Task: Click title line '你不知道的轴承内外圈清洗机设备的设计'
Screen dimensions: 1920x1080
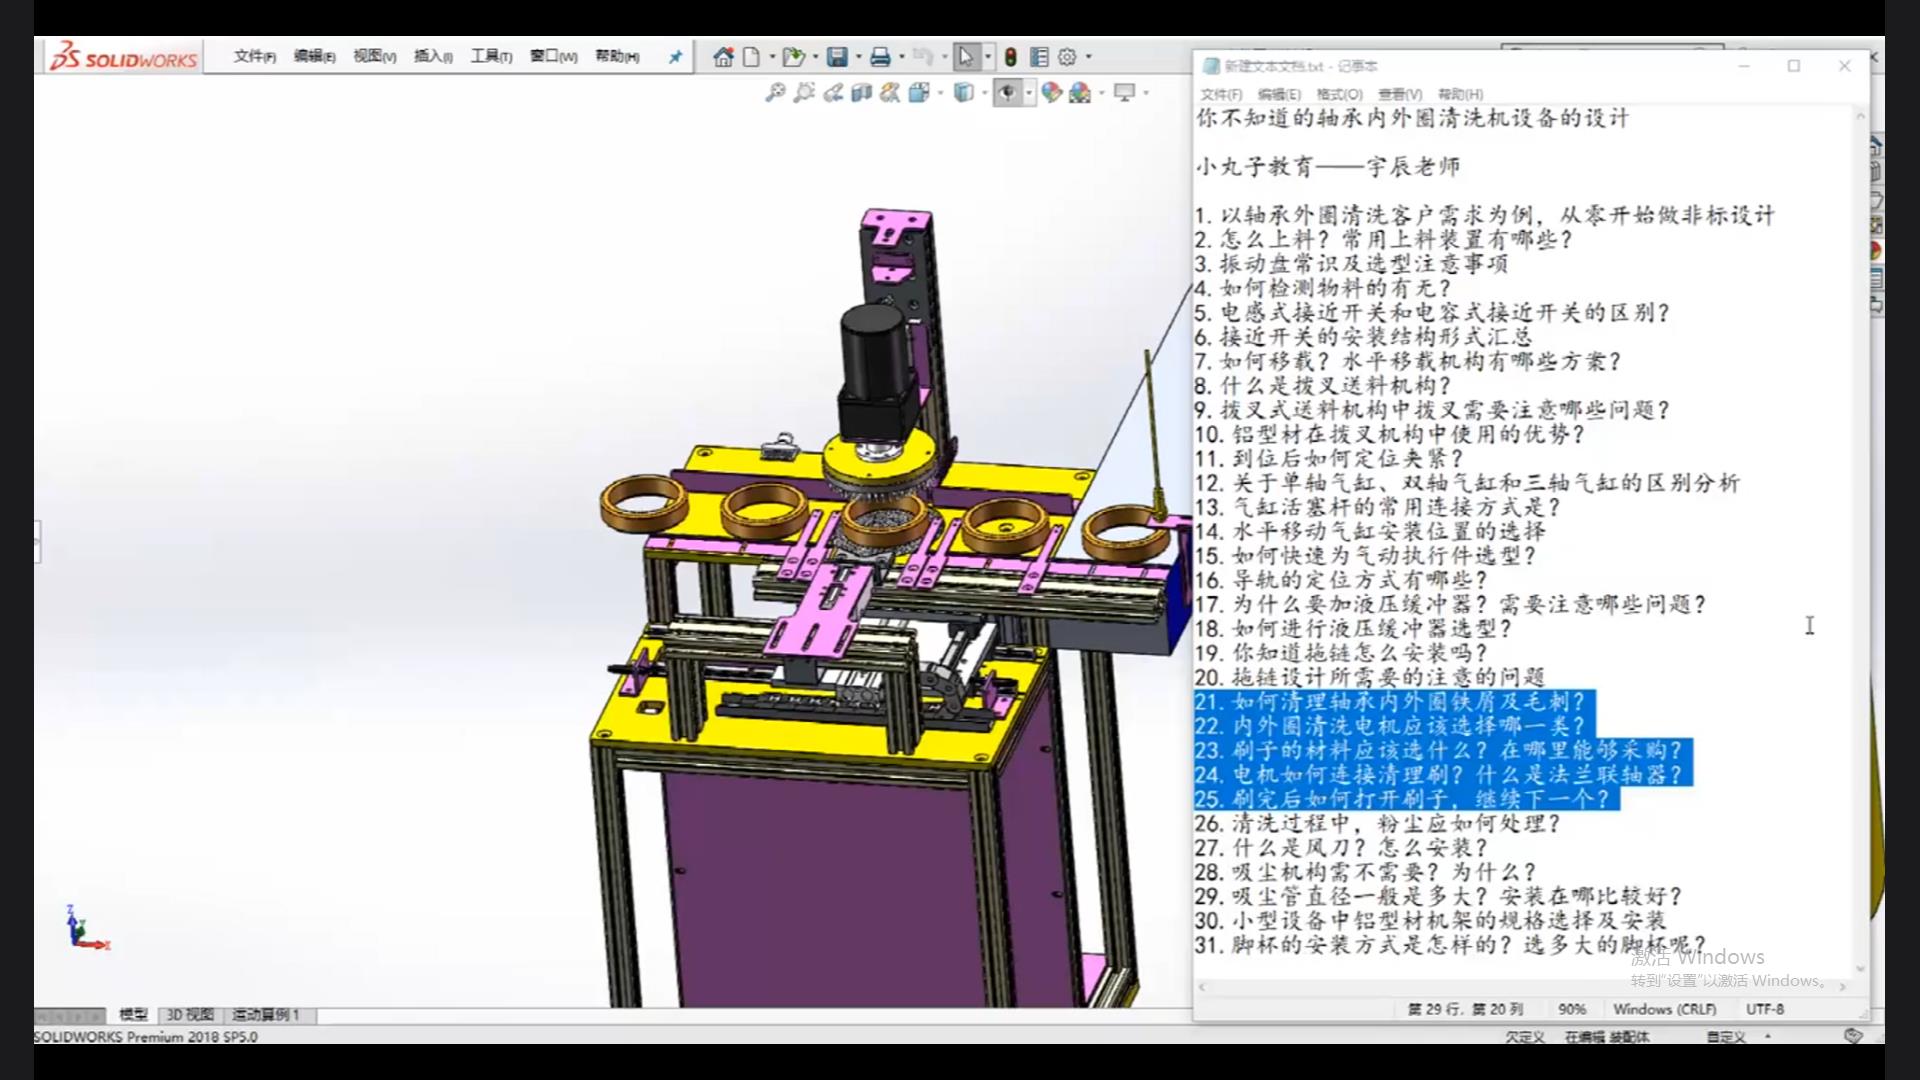Action: (x=1413, y=118)
